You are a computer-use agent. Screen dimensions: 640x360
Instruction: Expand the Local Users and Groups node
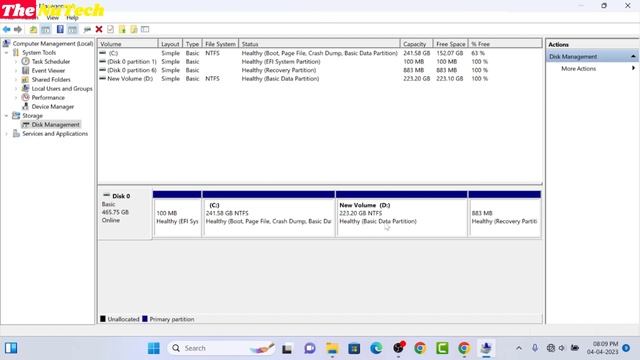[x=16, y=89]
